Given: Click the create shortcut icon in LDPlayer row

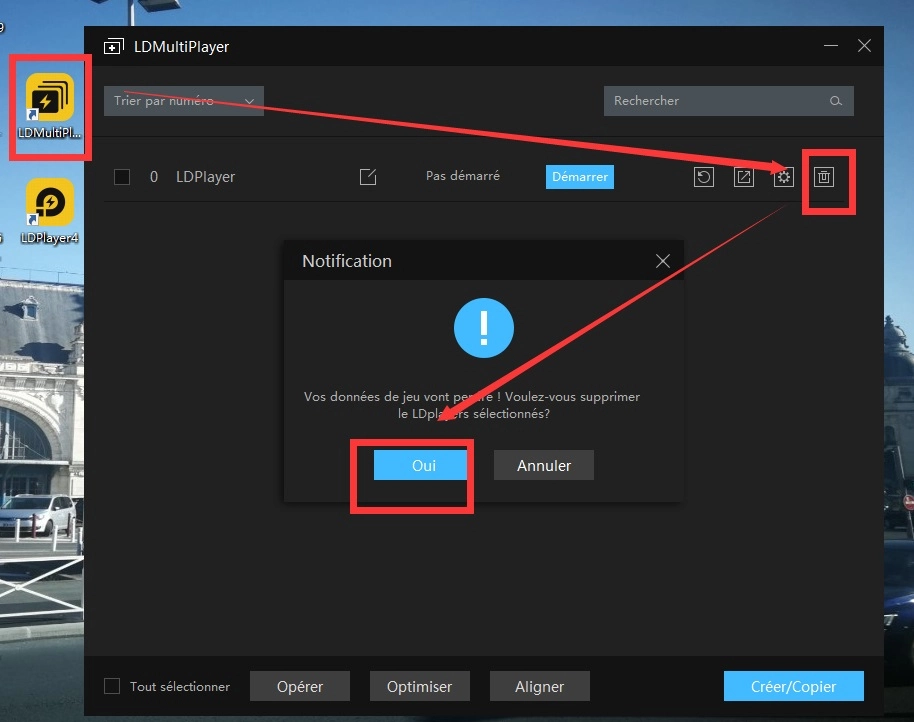Looking at the screenshot, I should 743,177.
